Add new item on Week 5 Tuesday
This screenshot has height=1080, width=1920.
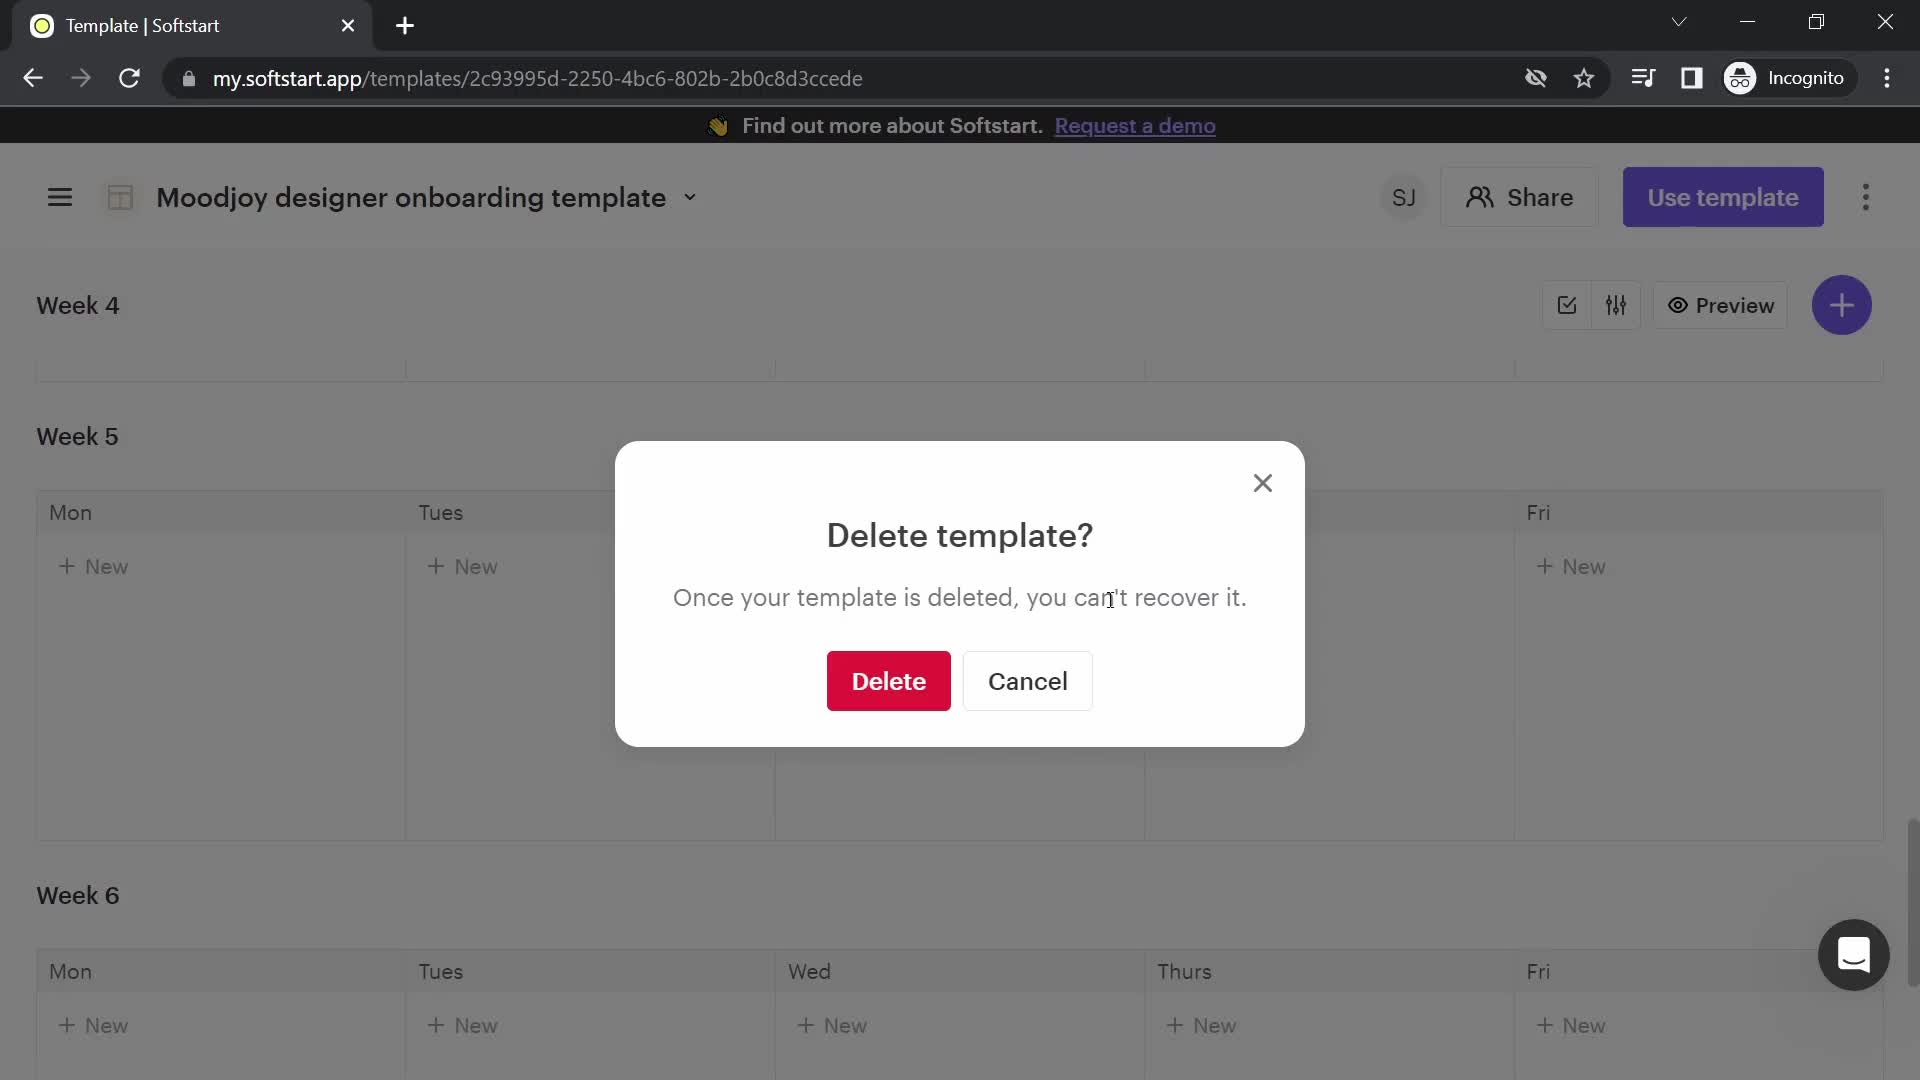462,567
